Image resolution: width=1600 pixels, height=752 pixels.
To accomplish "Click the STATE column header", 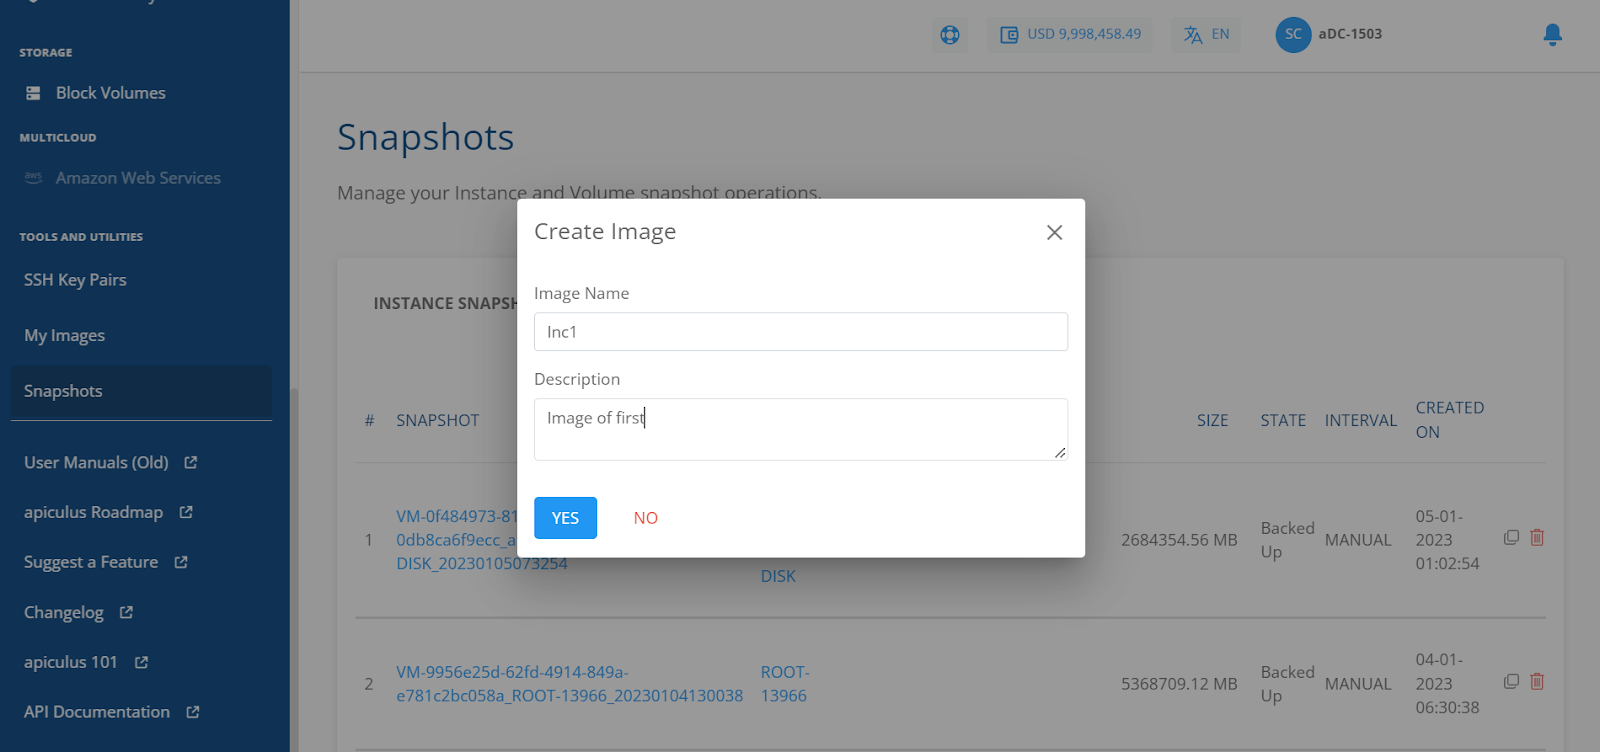I will pos(1283,421).
